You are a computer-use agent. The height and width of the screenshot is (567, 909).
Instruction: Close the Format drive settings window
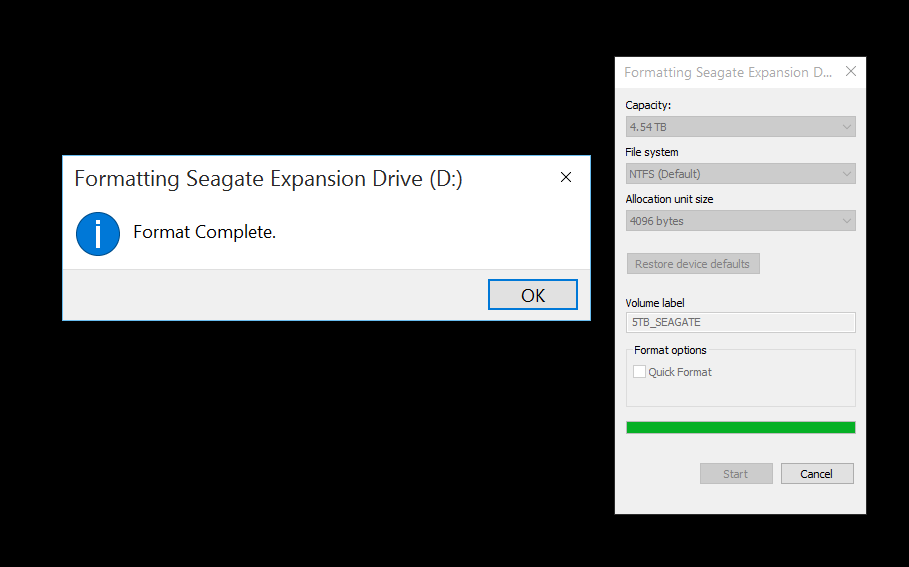[x=850, y=72]
